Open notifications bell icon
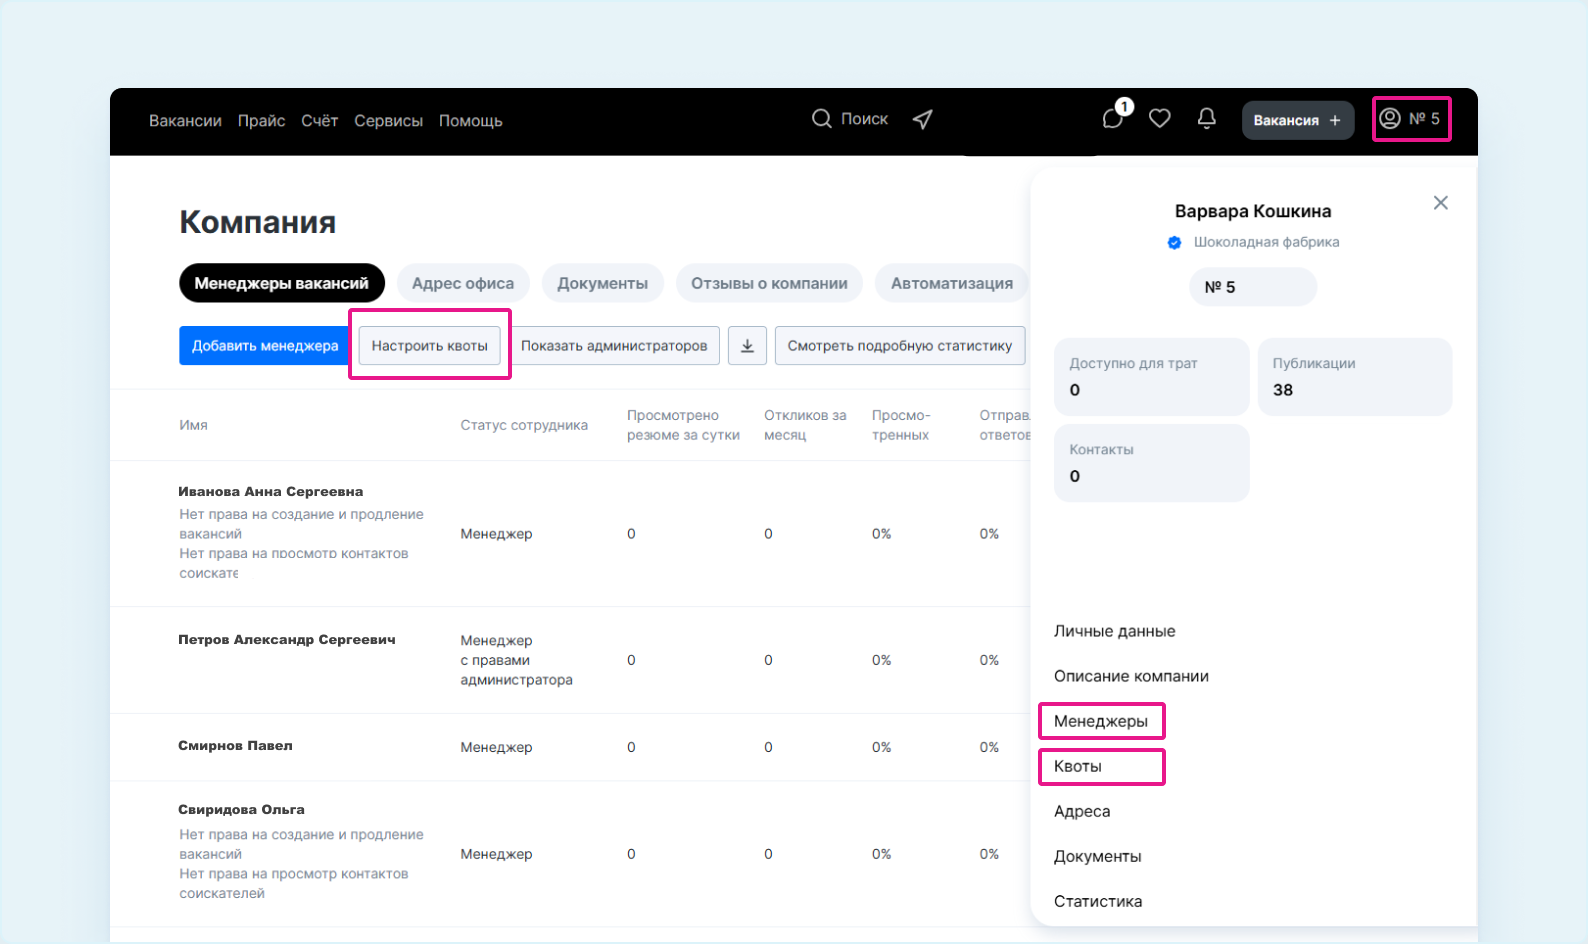 (1207, 119)
